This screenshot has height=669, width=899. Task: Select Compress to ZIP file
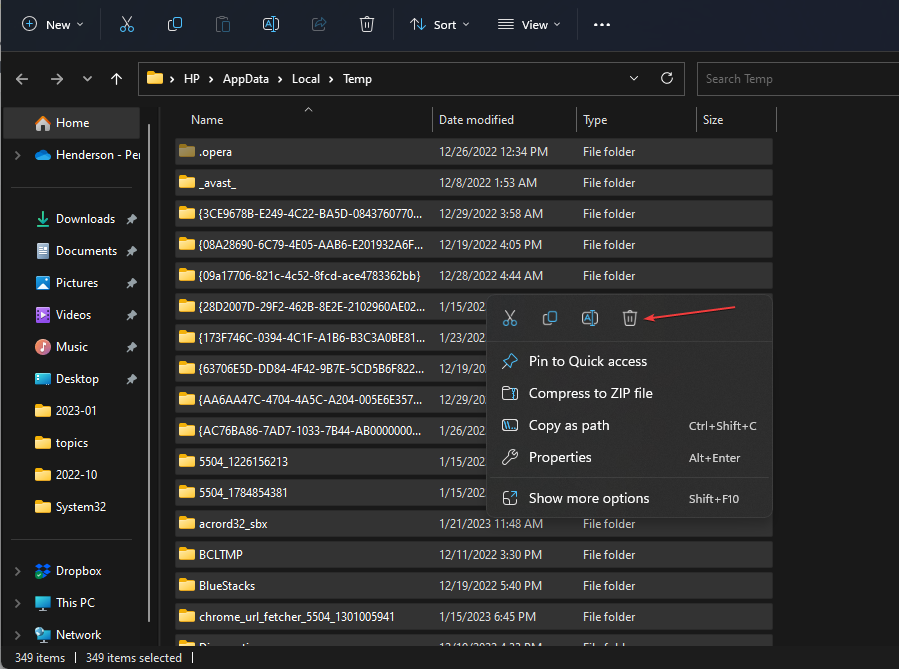click(590, 393)
